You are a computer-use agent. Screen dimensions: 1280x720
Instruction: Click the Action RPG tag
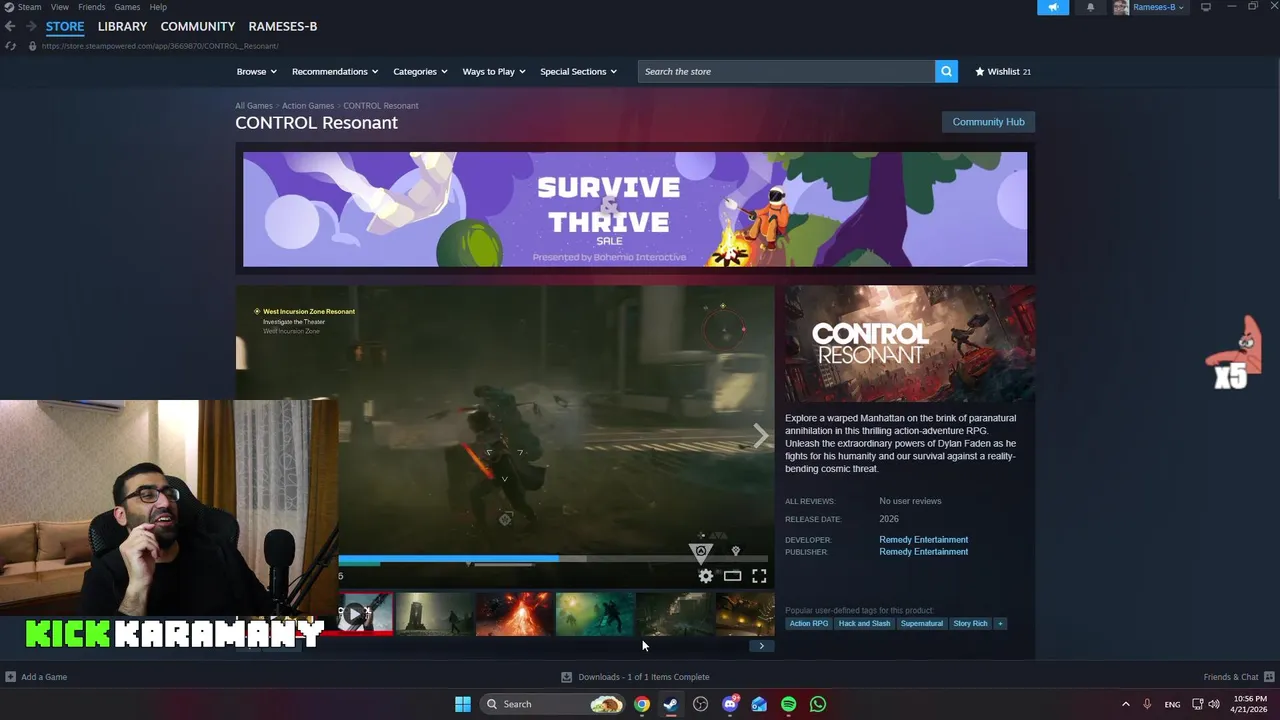[809, 624]
